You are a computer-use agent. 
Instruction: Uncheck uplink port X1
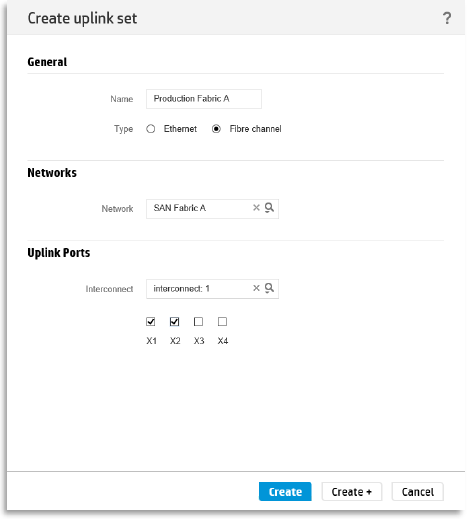coord(151,321)
